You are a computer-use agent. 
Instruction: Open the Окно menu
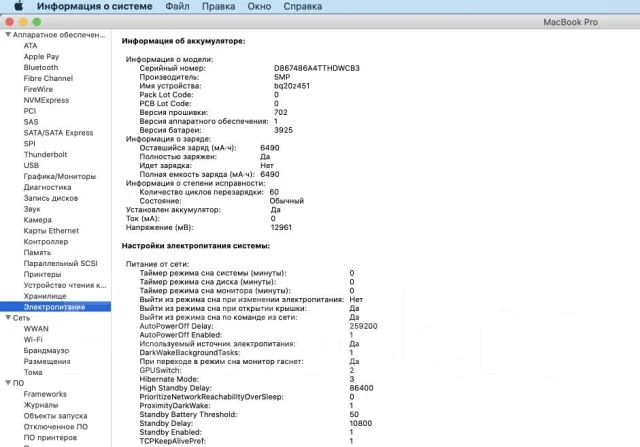[259, 7]
